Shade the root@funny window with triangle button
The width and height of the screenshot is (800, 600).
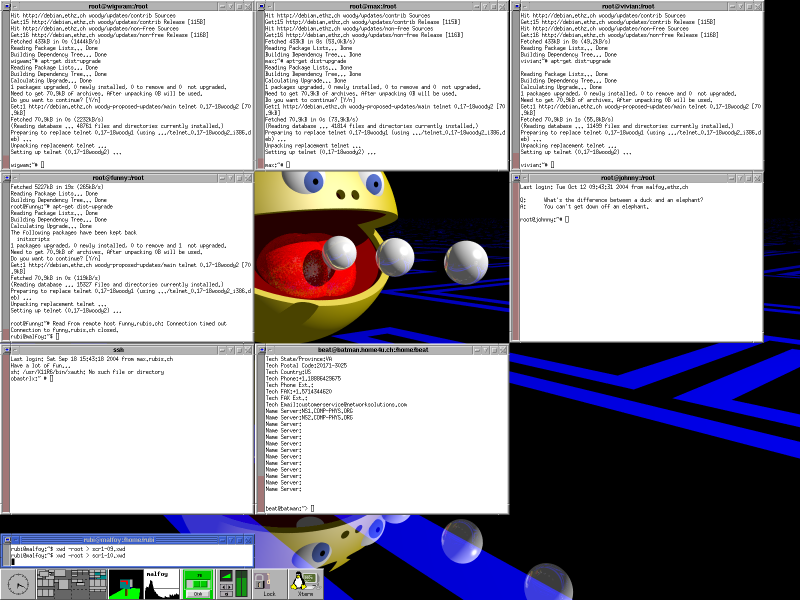tap(231, 178)
